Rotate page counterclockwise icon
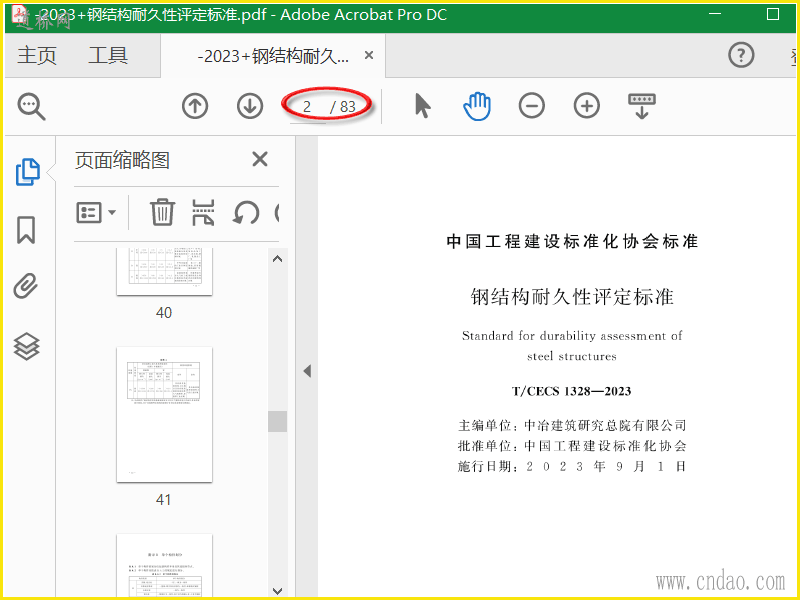This screenshot has height=600, width=800. (x=245, y=212)
